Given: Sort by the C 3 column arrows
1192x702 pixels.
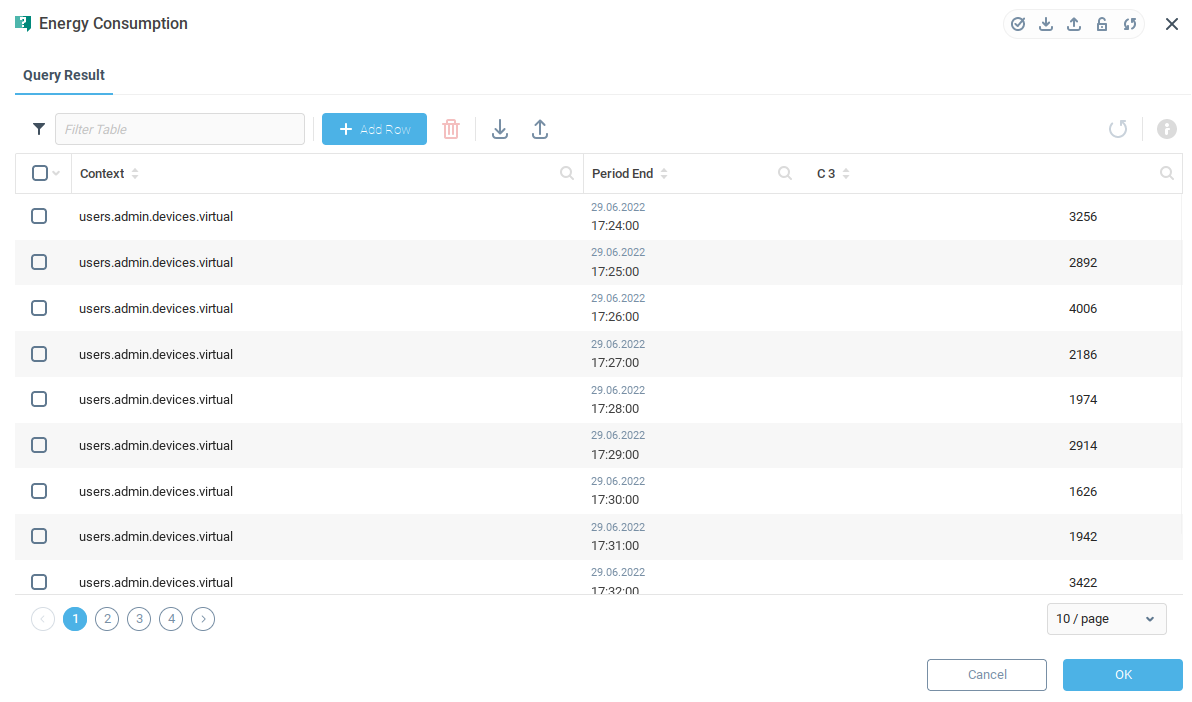Looking at the screenshot, I should coord(846,174).
